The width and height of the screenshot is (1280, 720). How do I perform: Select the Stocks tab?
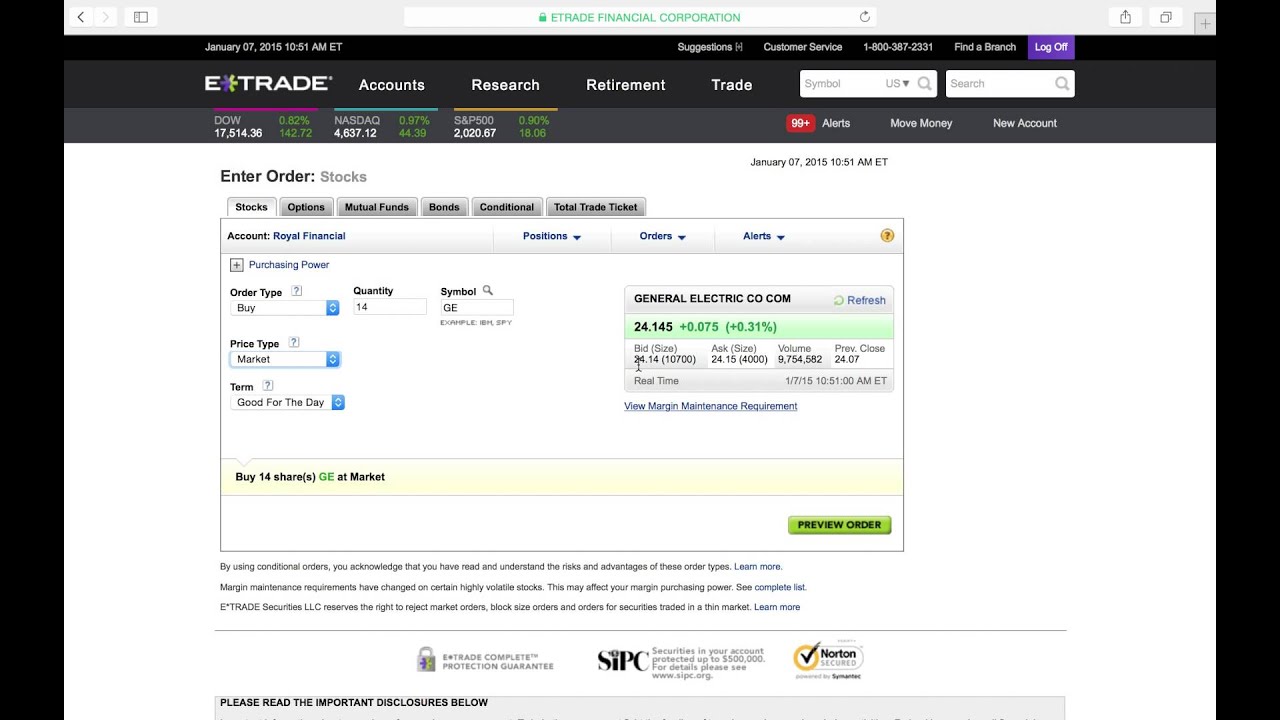pyautogui.click(x=251, y=207)
